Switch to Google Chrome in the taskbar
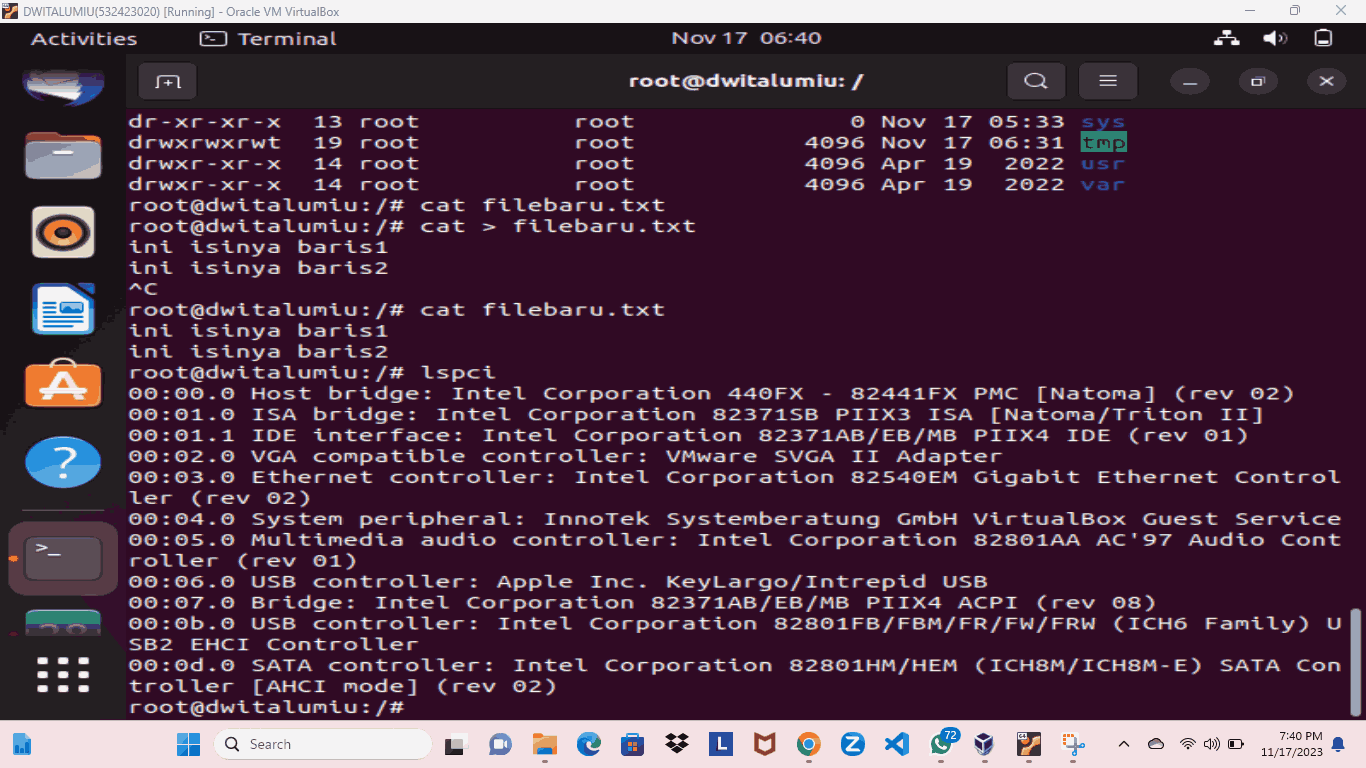1366x768 pixels. (809, 744)
